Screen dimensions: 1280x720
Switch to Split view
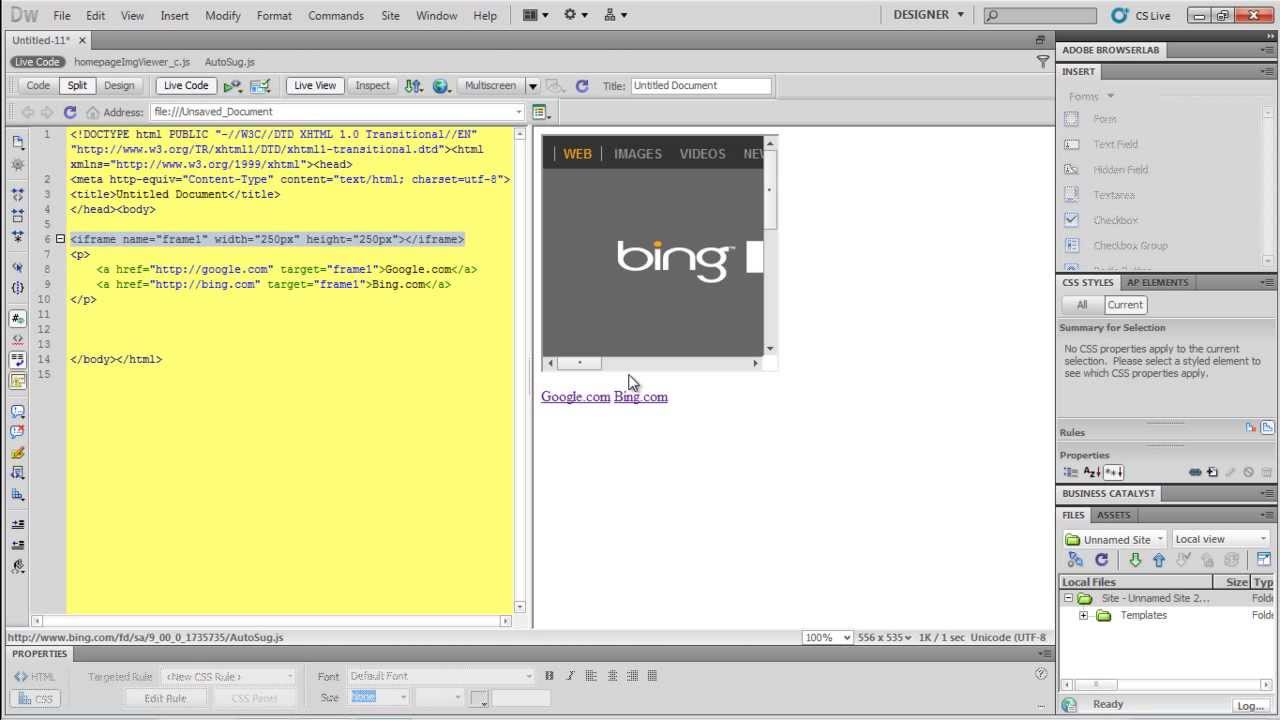(78, 86)
